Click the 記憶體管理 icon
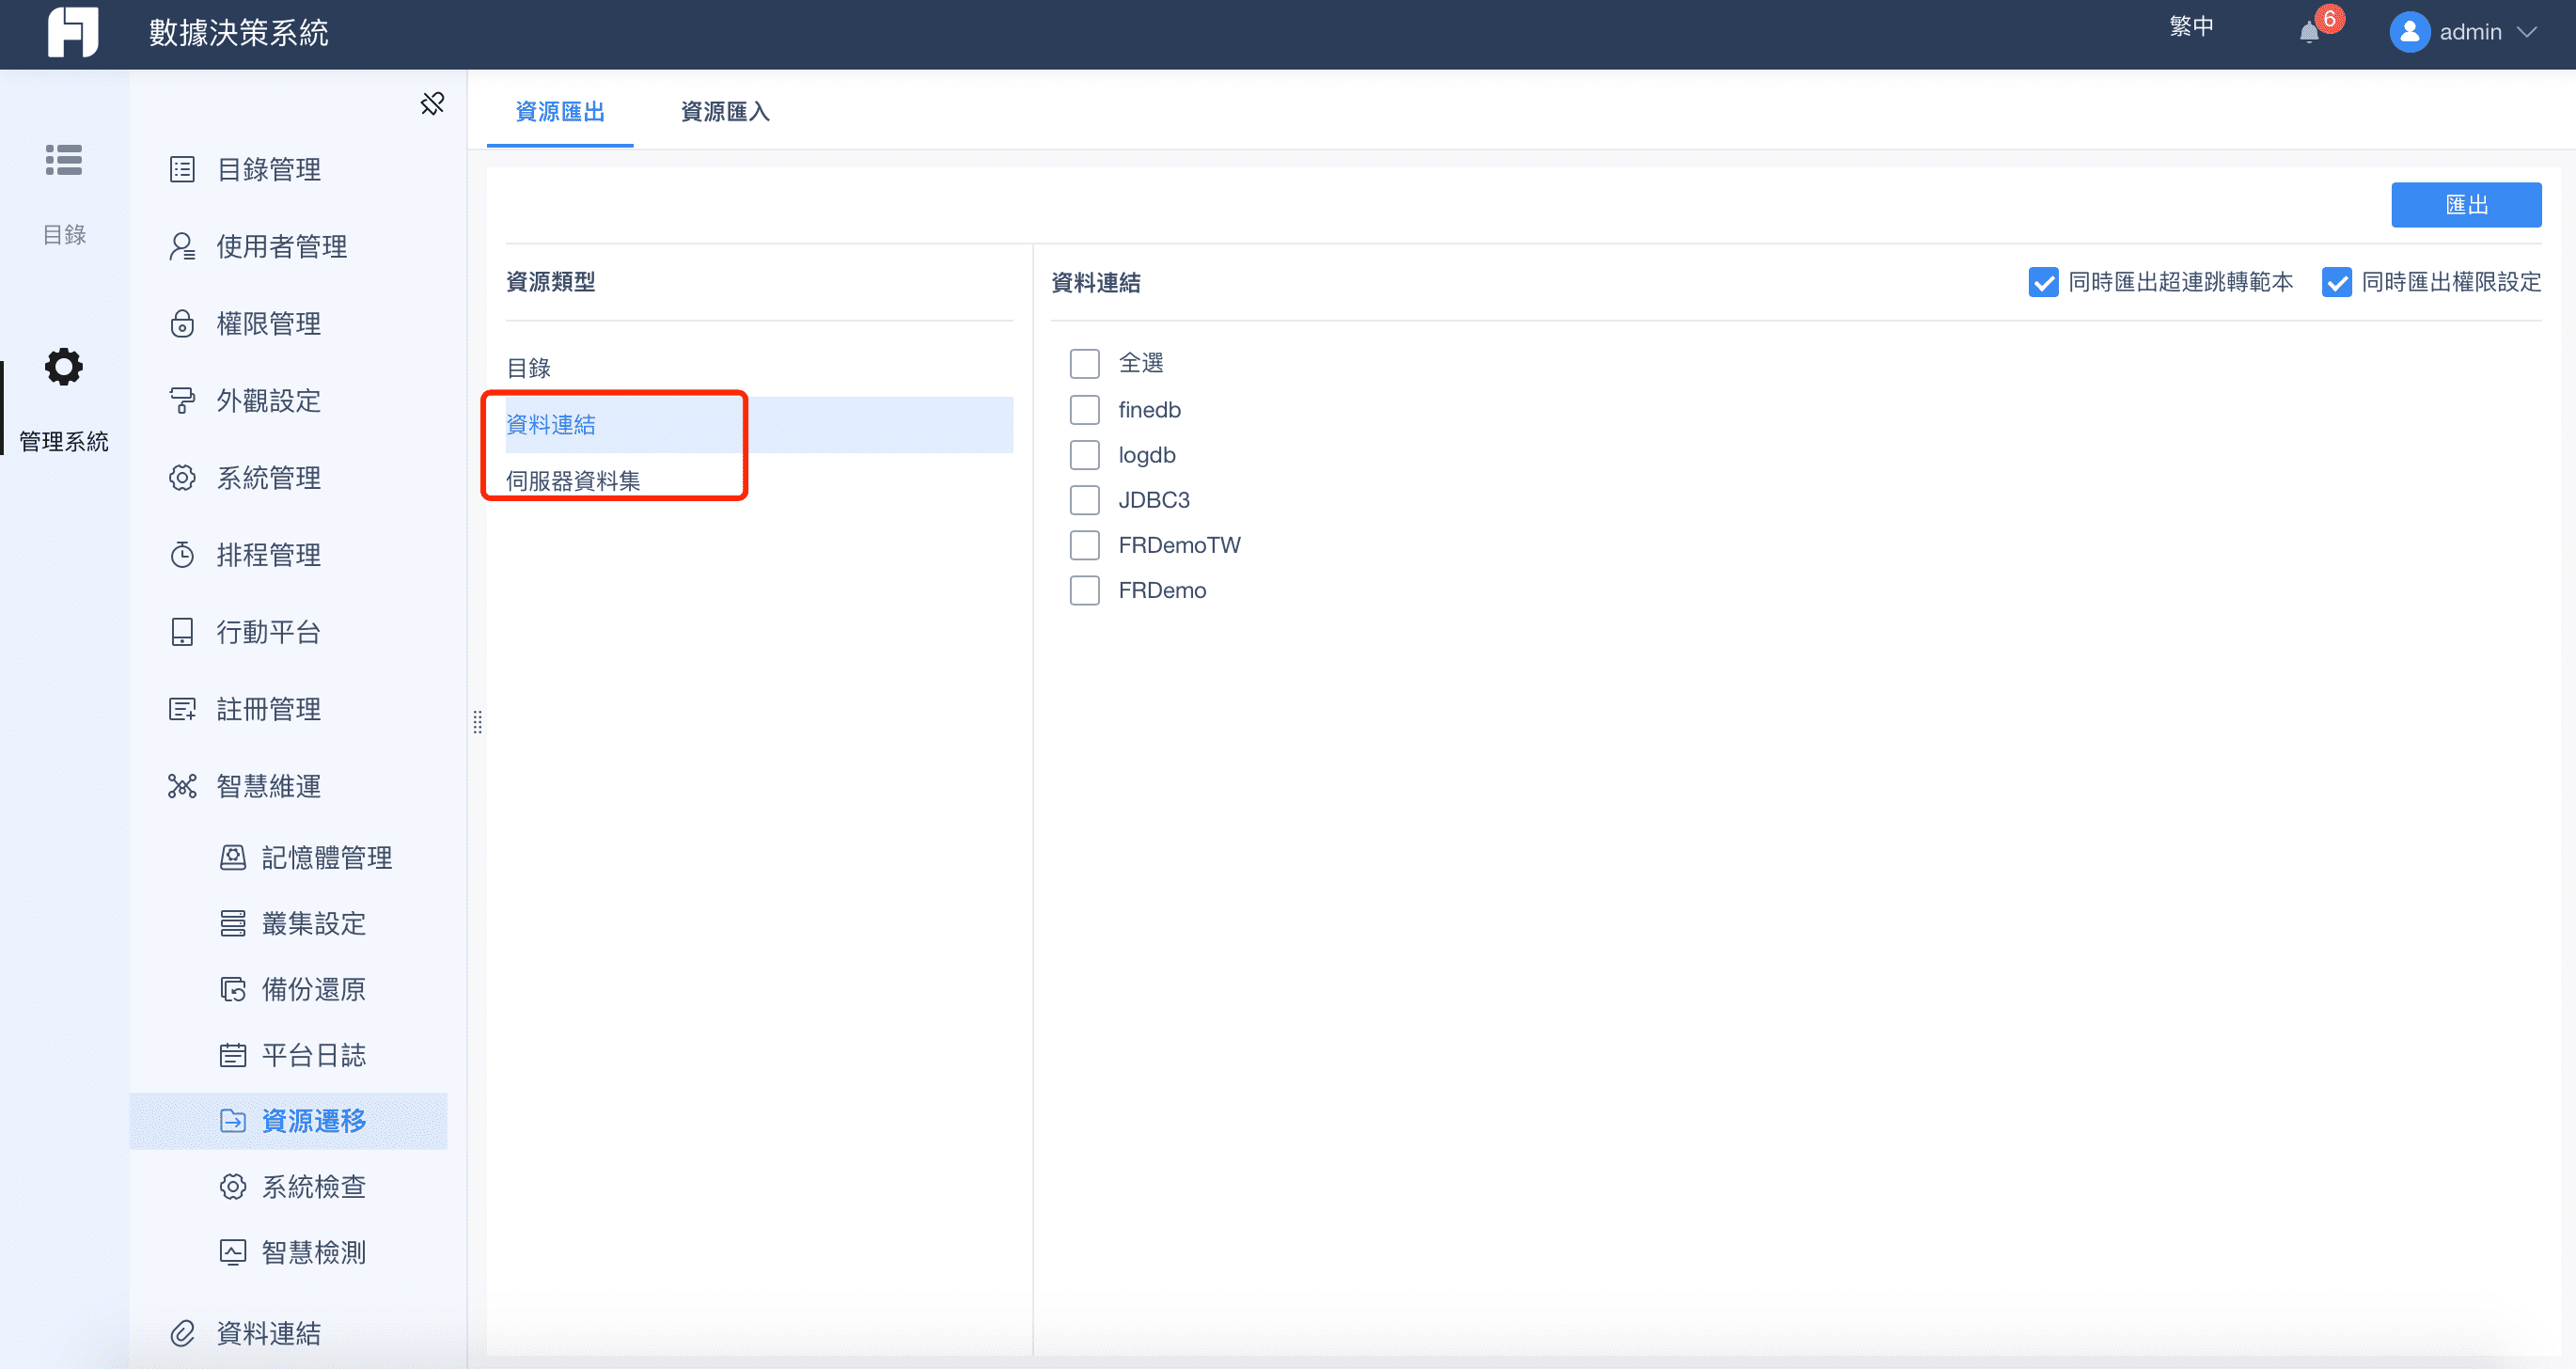The width and height of the screenshot is (2576, 1369). coord(233,857)
